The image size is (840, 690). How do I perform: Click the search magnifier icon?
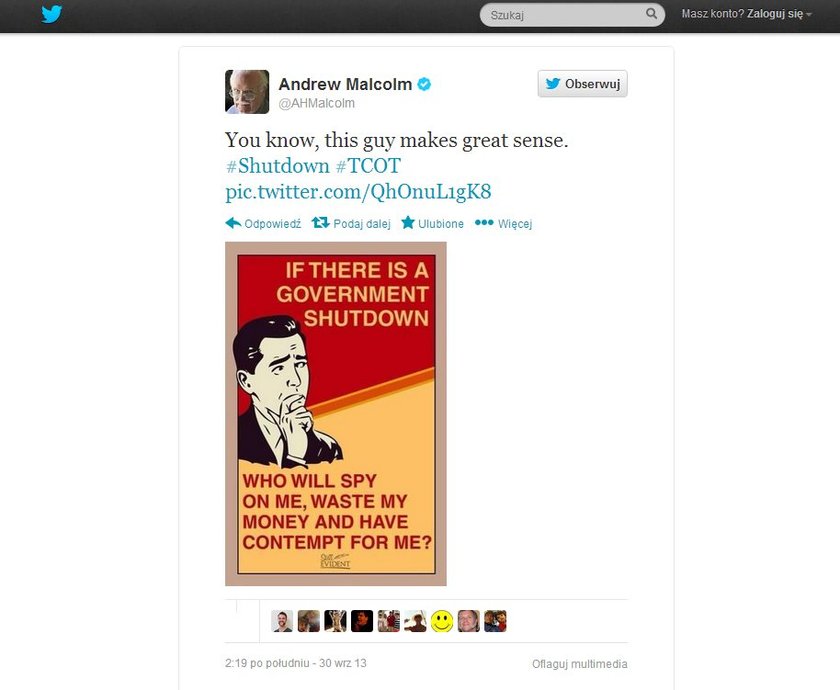[x=651, y=14]
